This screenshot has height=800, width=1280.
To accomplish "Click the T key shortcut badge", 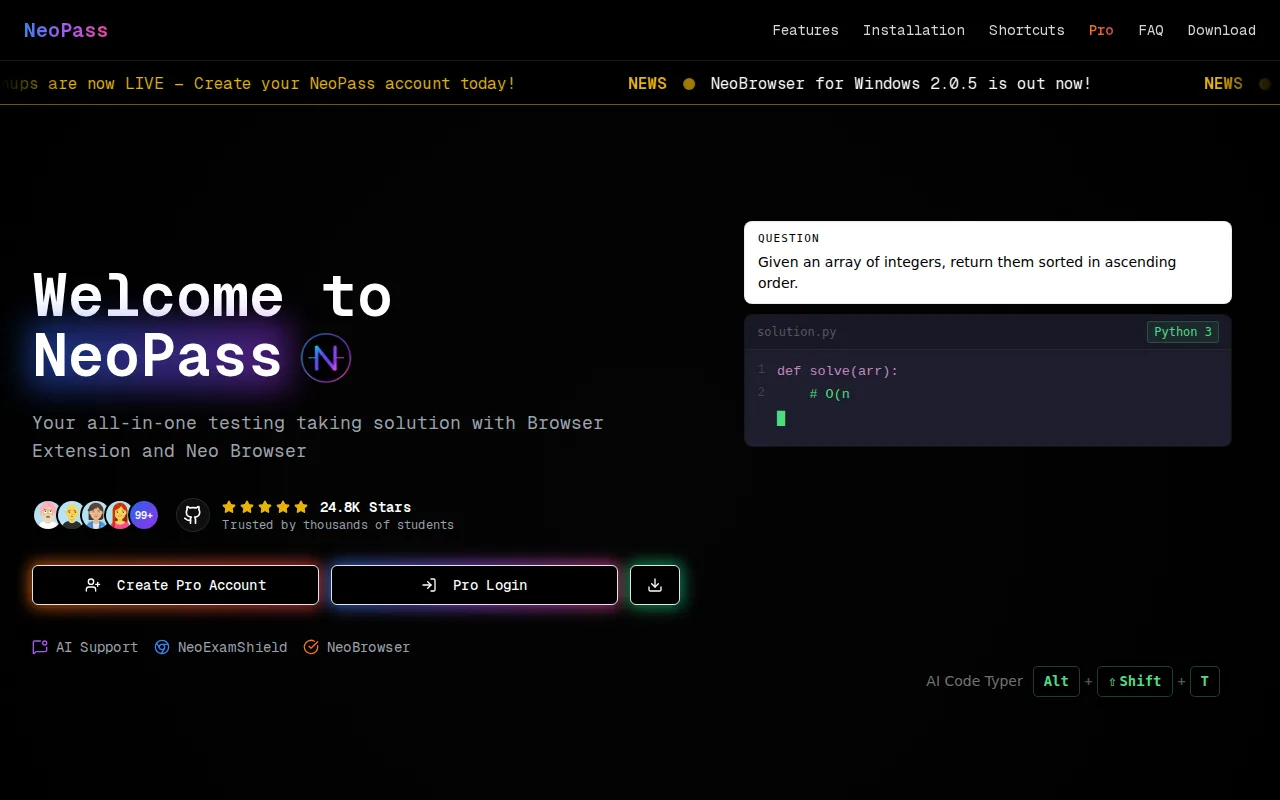I will pyautogui.click(x=1205, y=681).
